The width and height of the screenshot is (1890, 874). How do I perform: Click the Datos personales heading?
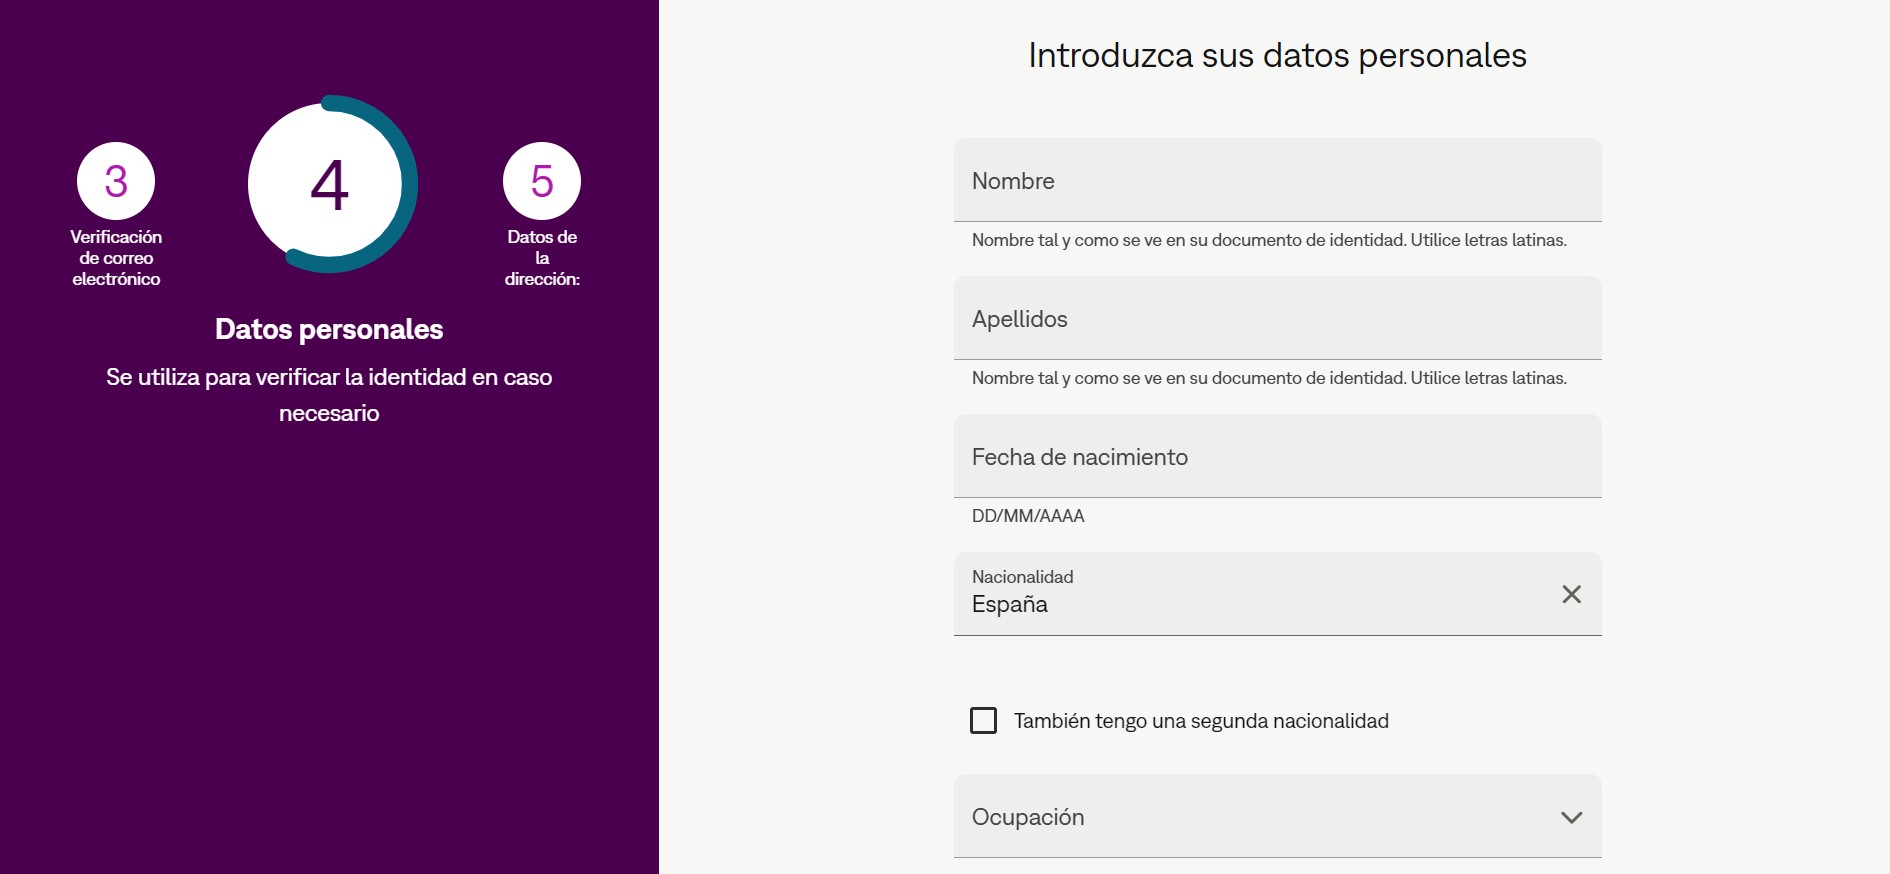[330, 330]
